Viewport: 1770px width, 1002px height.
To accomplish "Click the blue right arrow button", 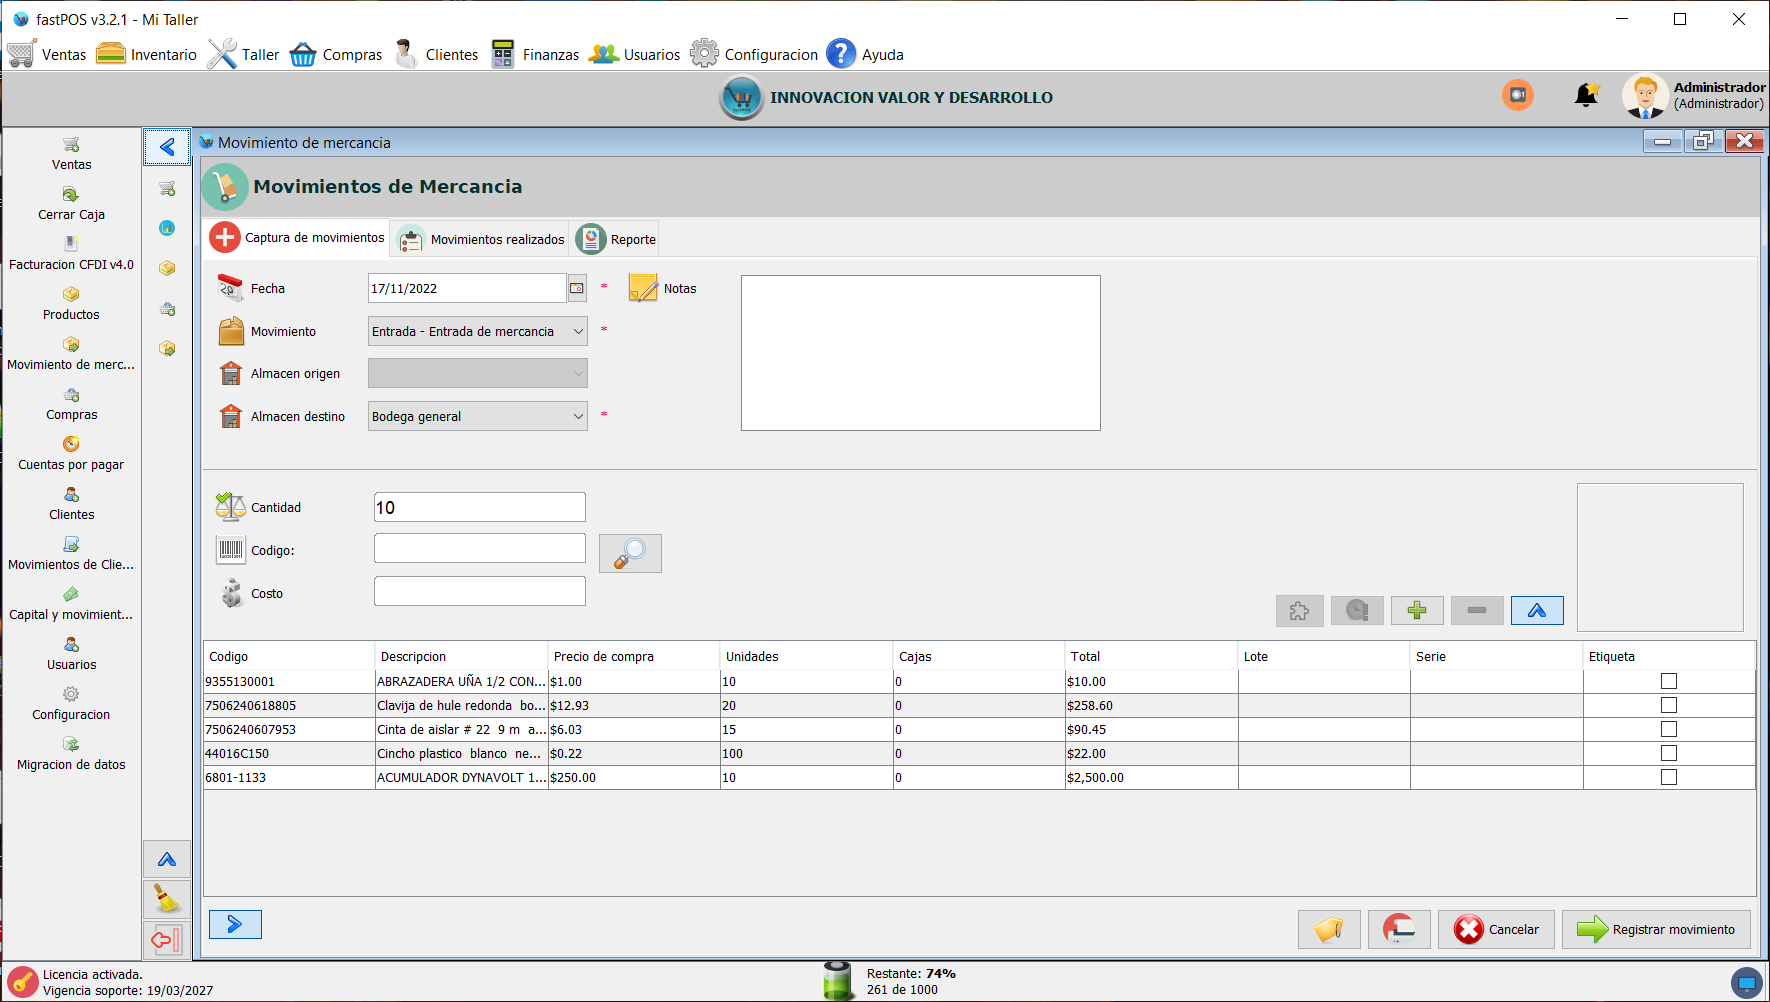I will click(235, 924).
